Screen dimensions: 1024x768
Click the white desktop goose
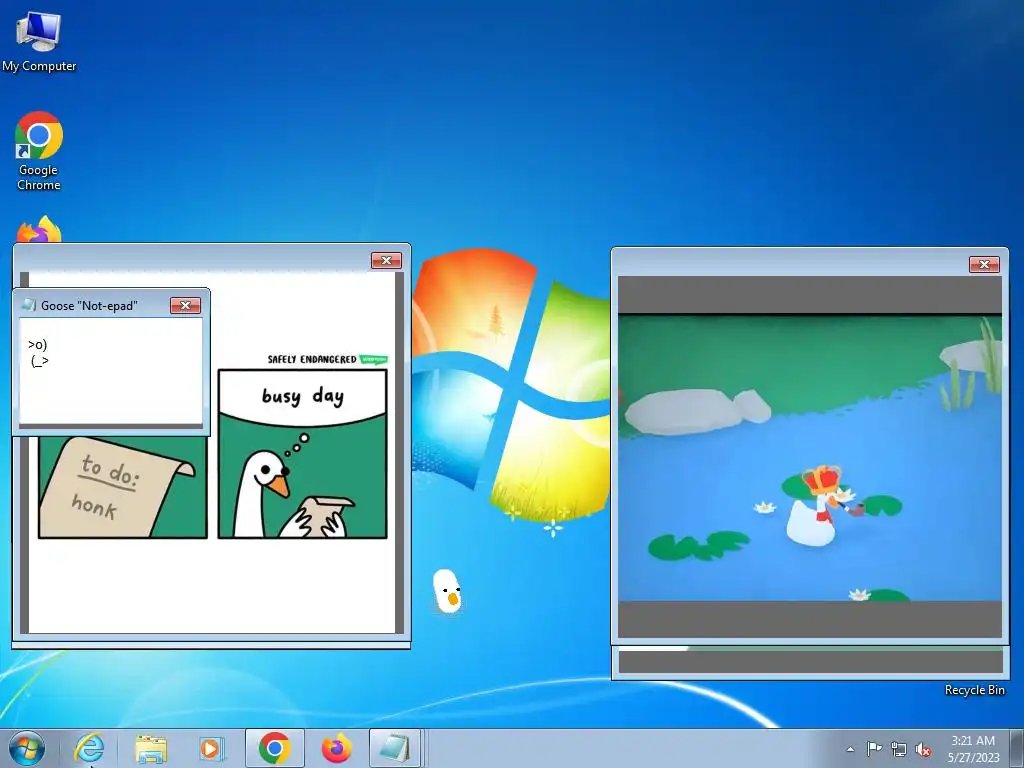click(448, 590)
